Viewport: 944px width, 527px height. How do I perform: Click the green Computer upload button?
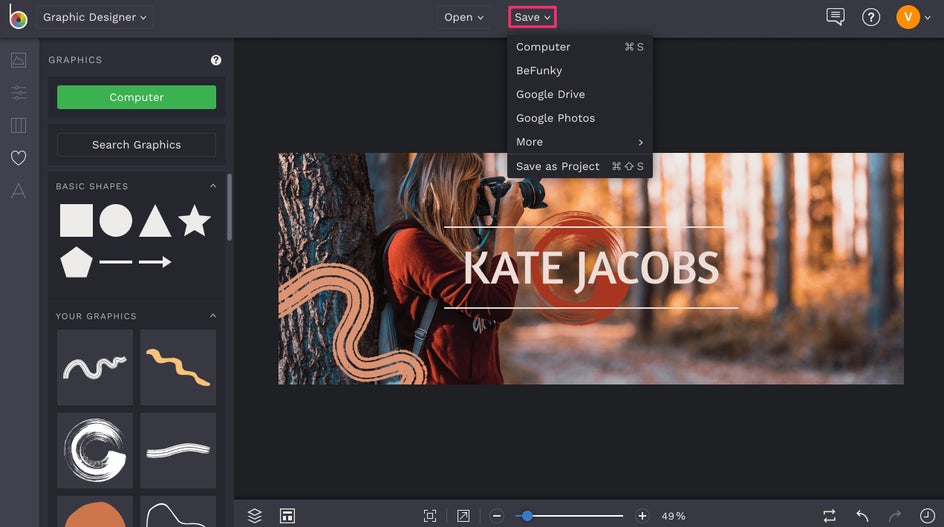136,97
